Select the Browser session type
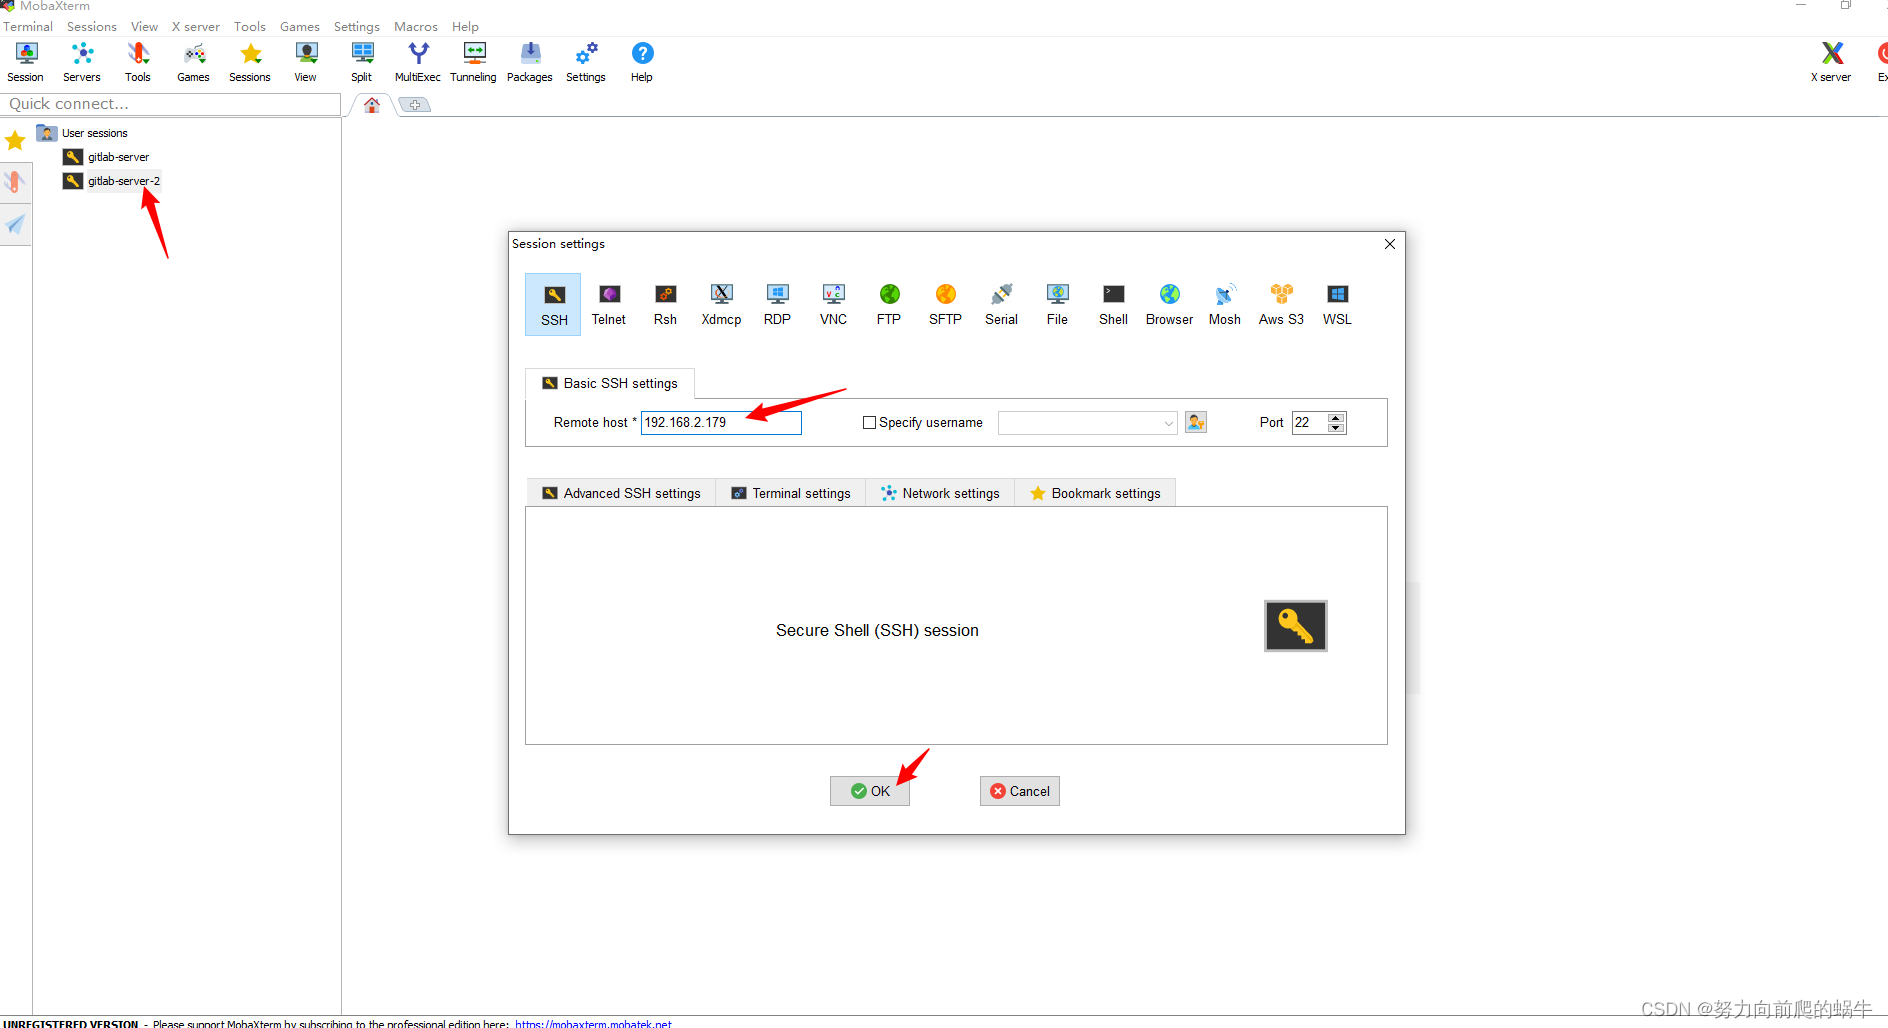 [x=1169, y=305]
